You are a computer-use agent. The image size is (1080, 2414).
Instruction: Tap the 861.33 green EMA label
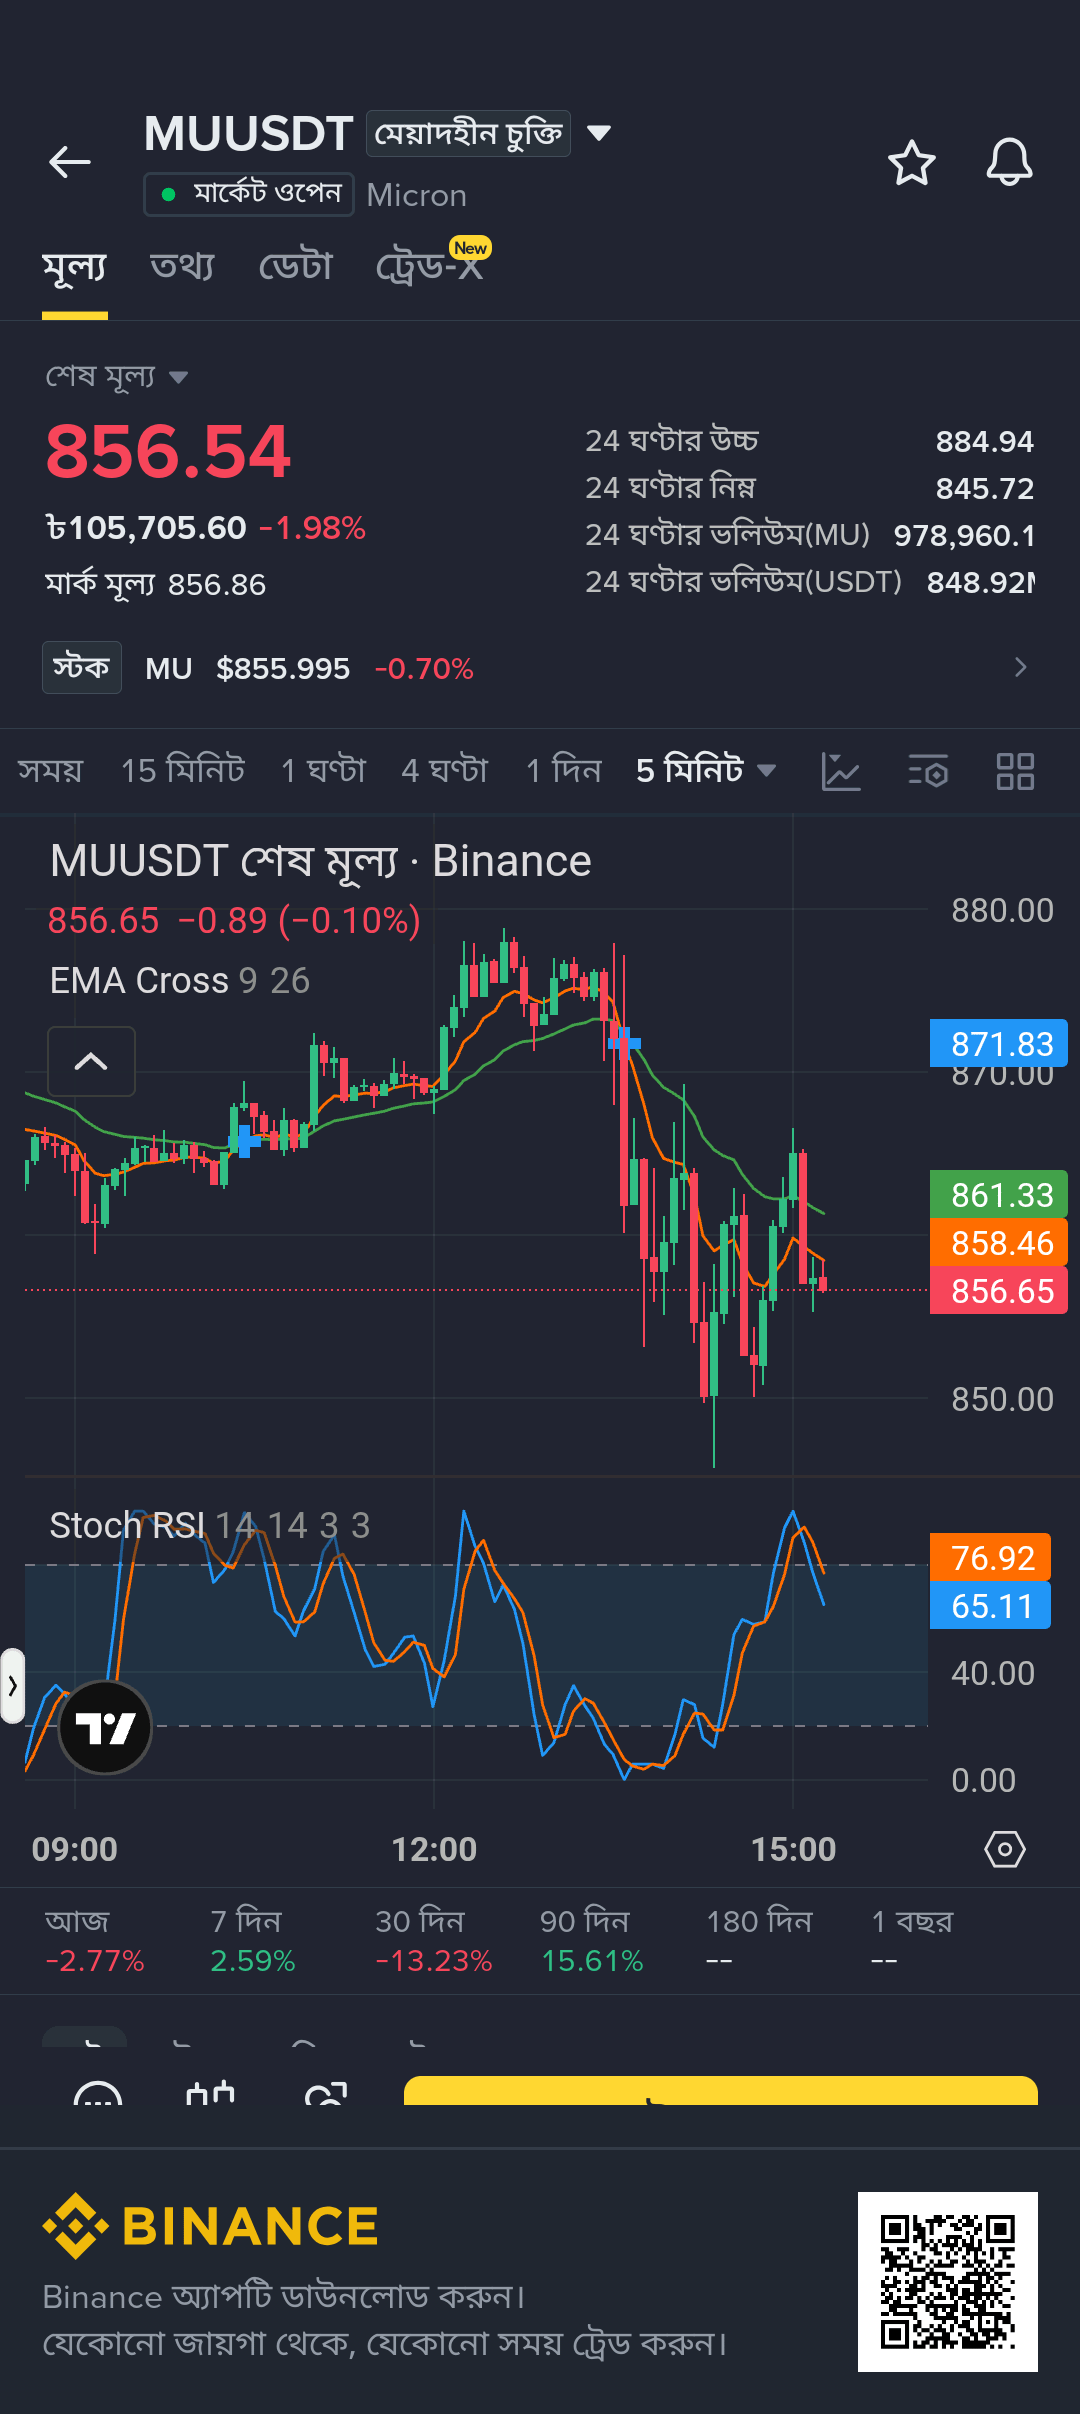999,1195
